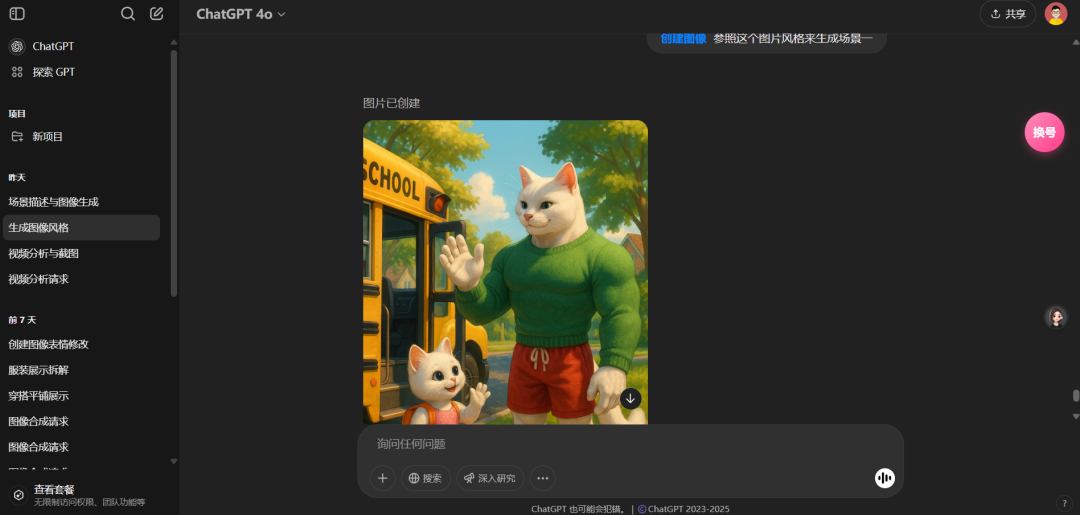Click the conversation scrollbar up arrow
Viewport: 1080px width, 515px height.
coord(1076,42)
